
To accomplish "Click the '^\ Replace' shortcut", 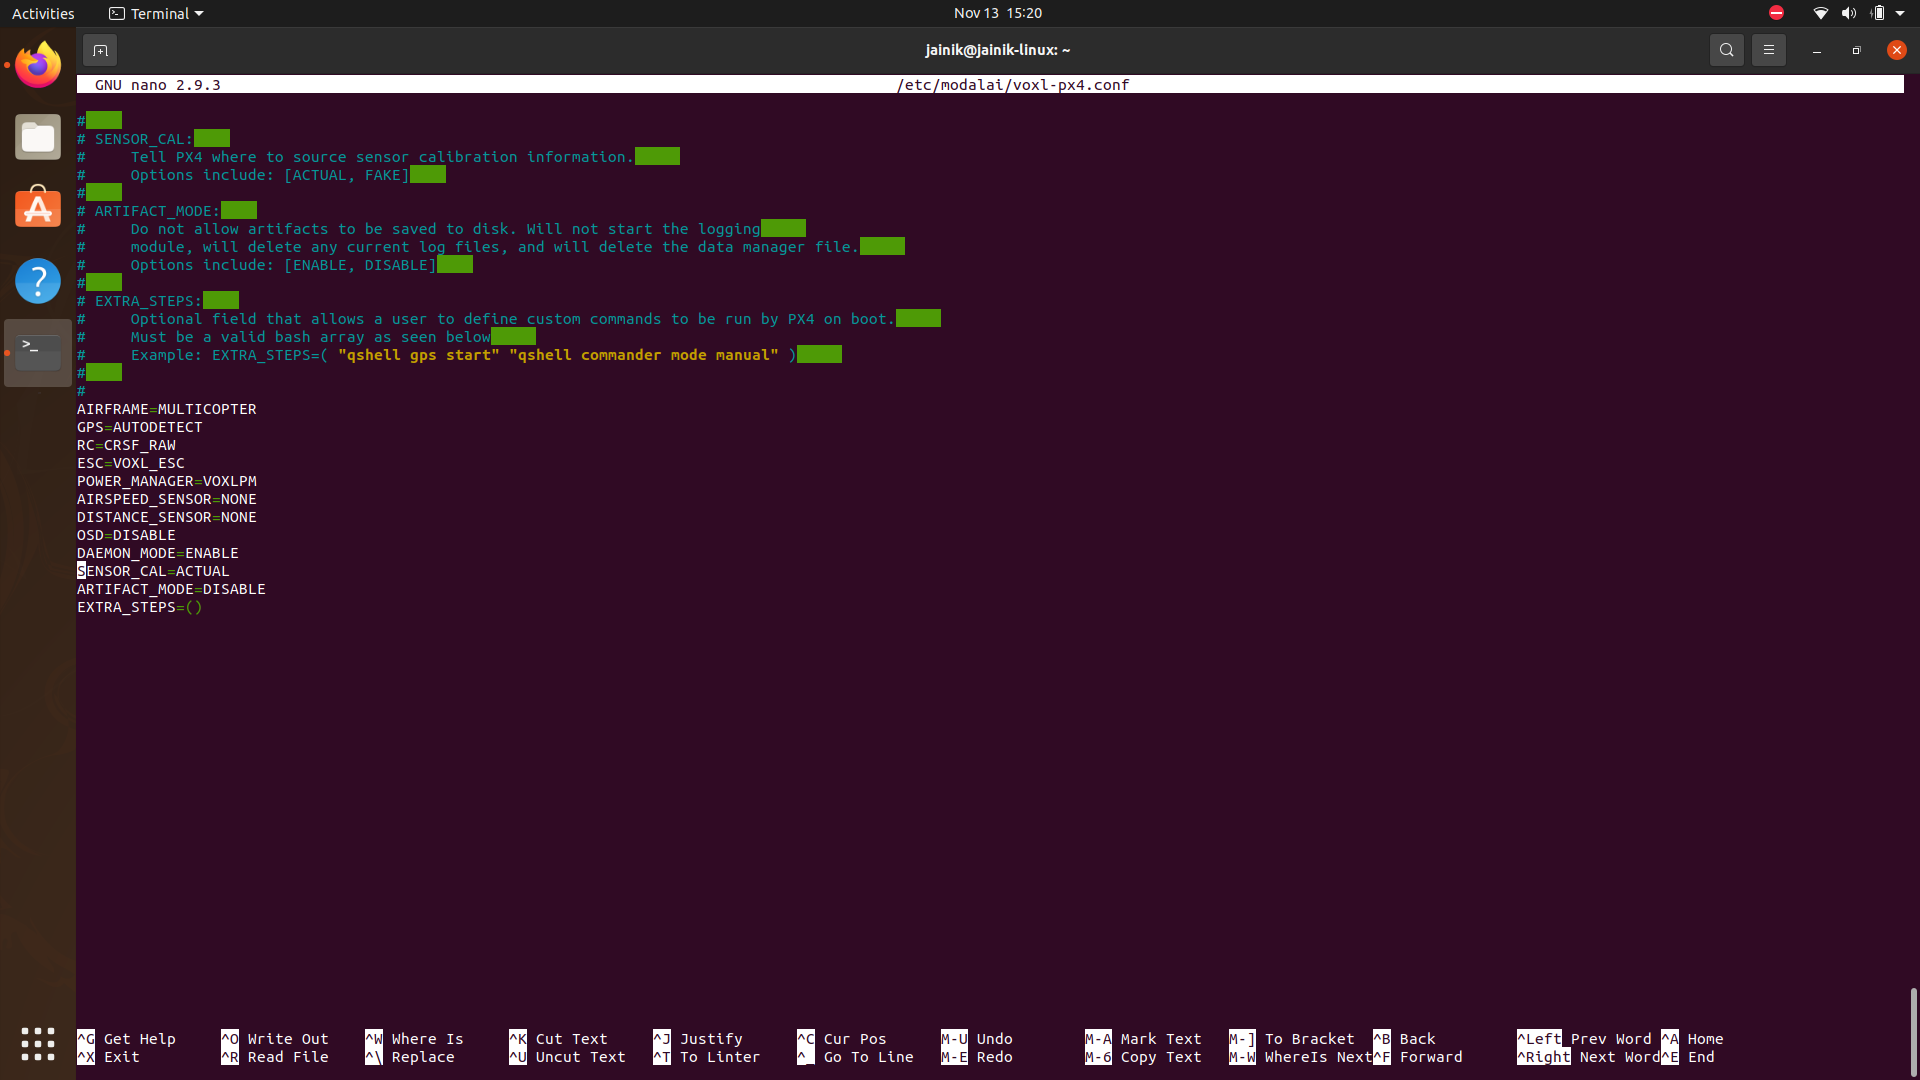I will pos(410,1057).
